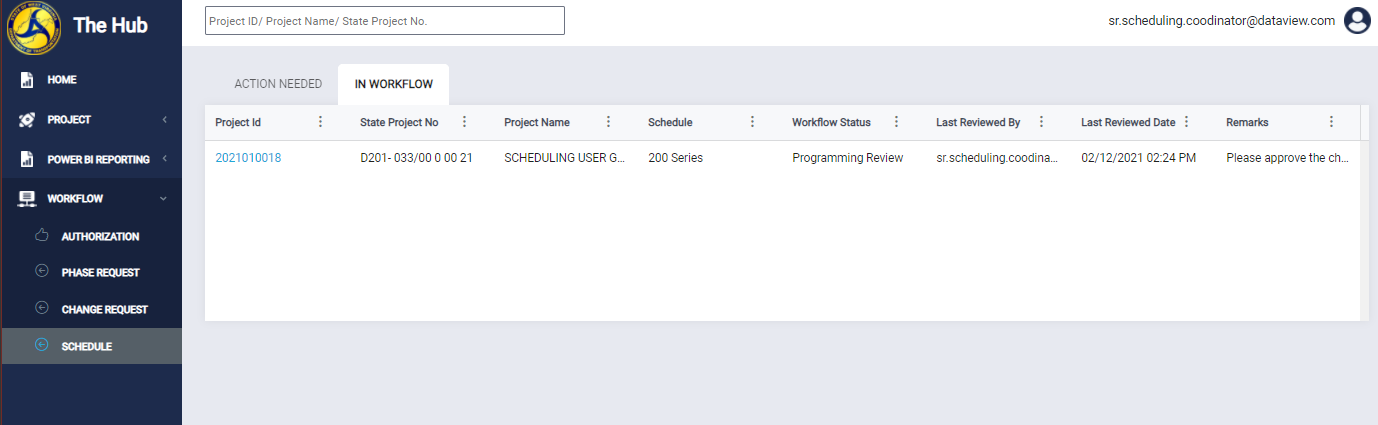The image size is (1378, 425).
Task: Open Last Reviewed Date column menu
Action: coord(1186,122)
